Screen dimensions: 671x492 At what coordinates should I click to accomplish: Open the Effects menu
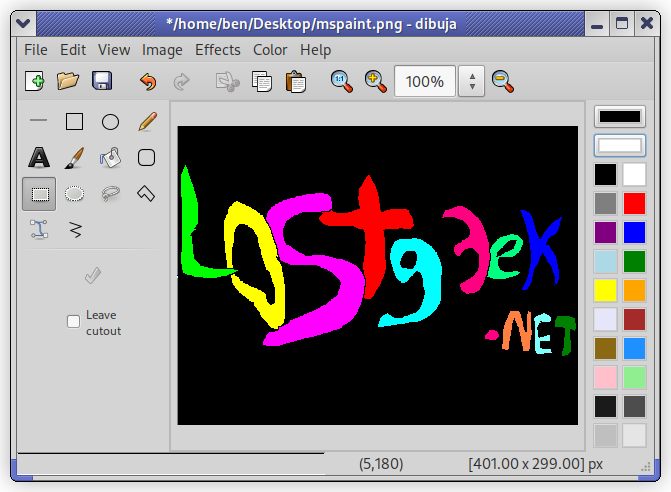coord(218,50)
